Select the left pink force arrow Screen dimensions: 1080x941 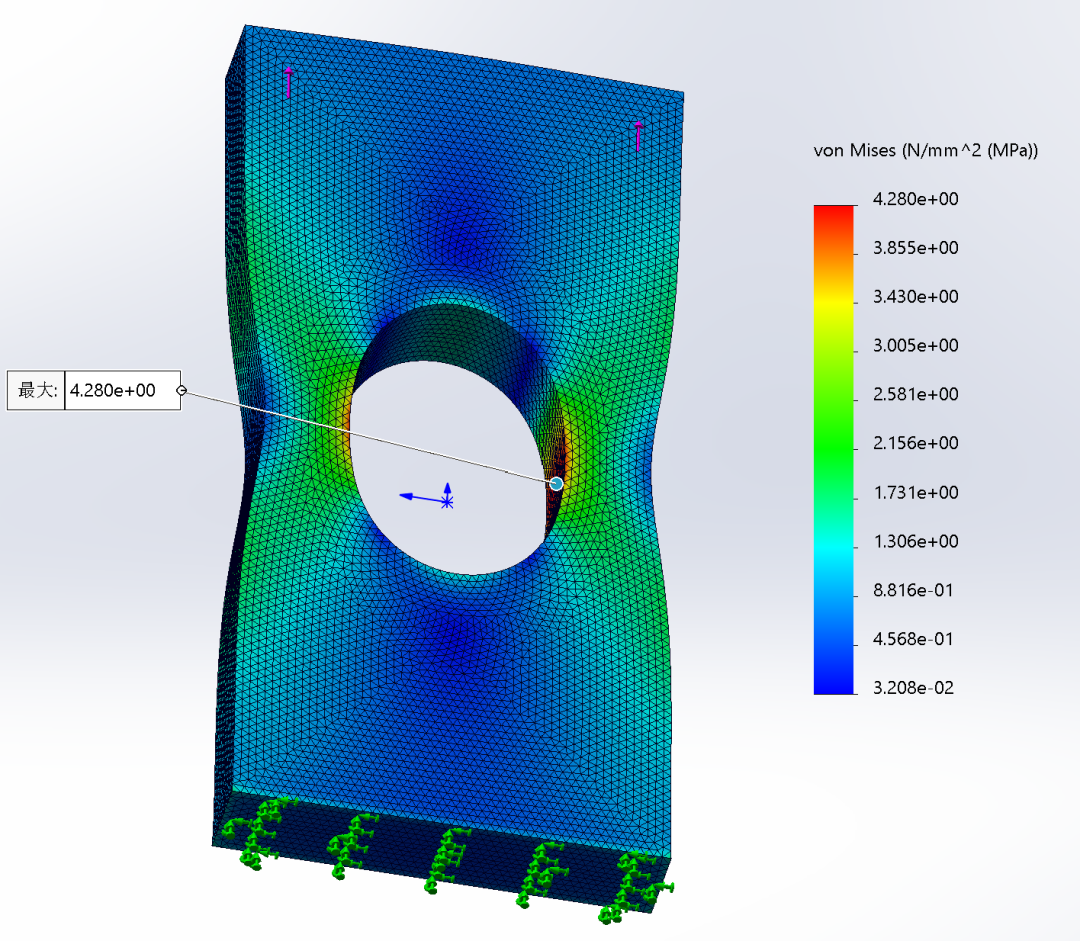click(288, 82)
